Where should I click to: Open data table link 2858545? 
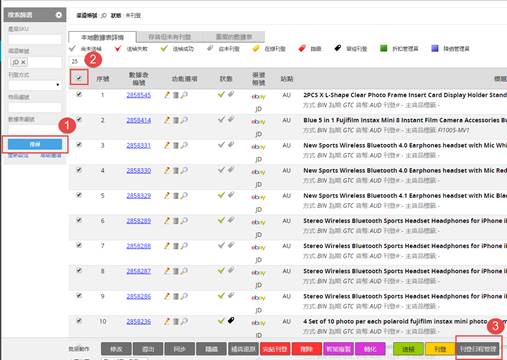pos(139,95)
